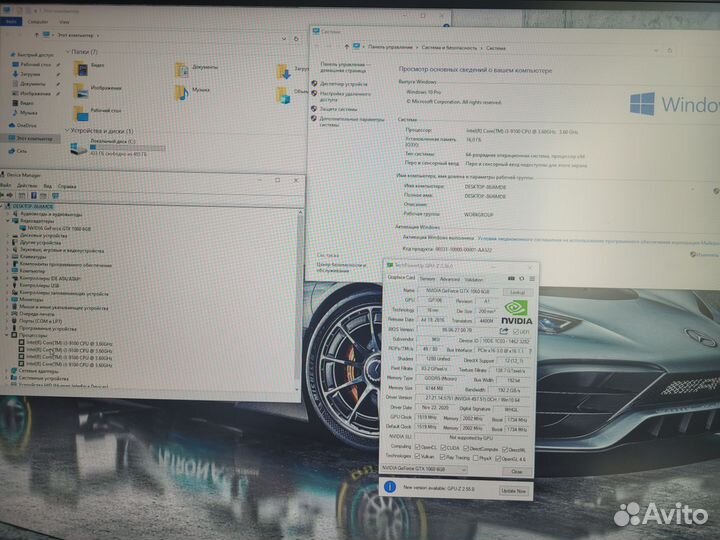The image size is (720, 540).
Task: Click the GPU-Z refresh icon
Action: coord(522,279)
